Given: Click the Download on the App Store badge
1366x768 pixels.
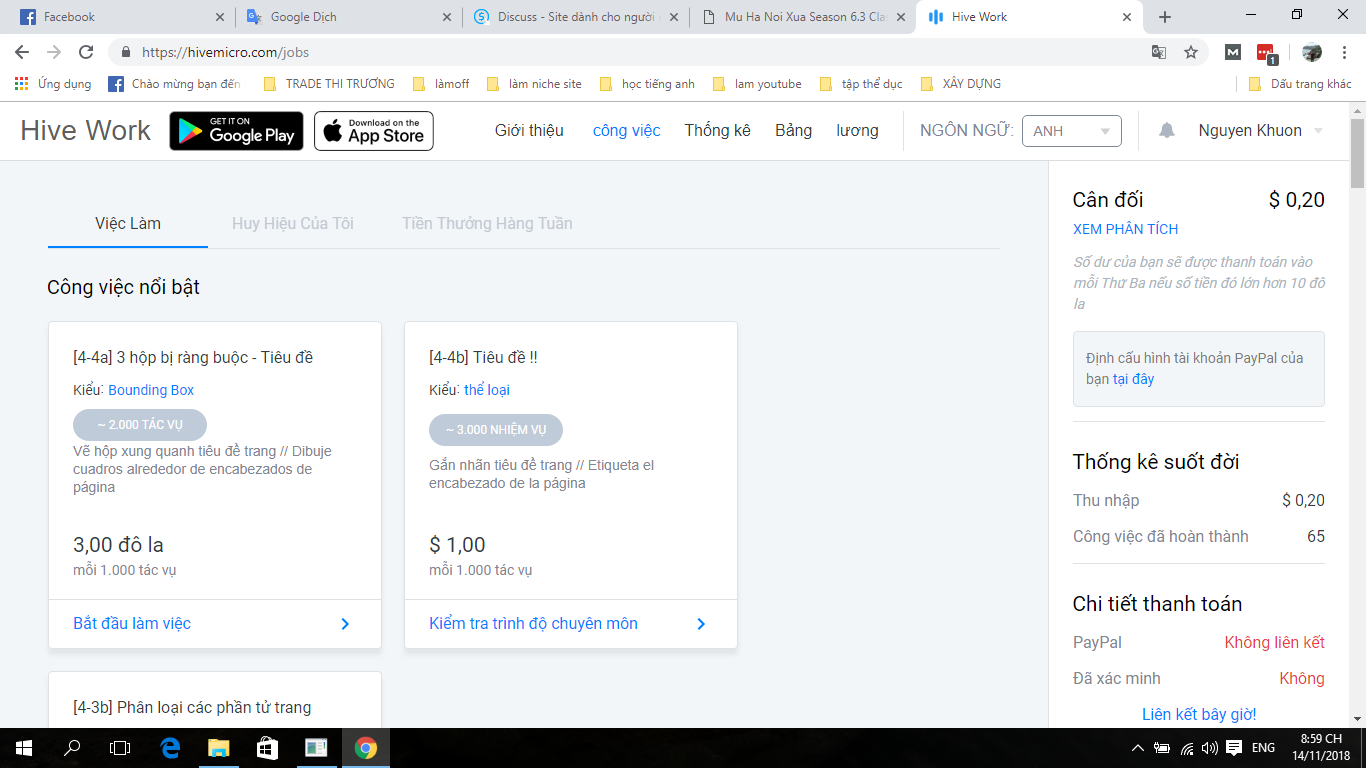Looking at the screenshot, I should (x=374, y=131).
